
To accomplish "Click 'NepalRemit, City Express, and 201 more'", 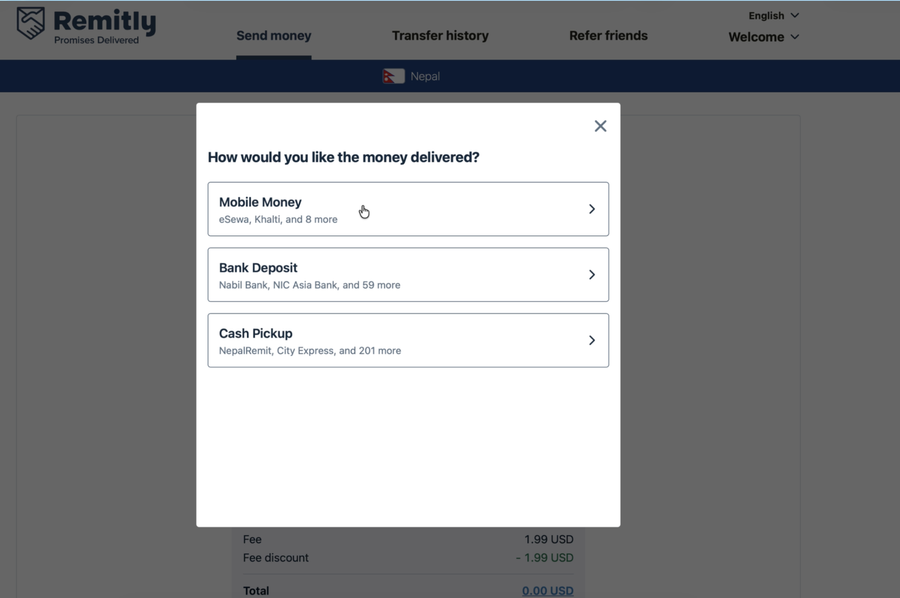I will [310, 351].
